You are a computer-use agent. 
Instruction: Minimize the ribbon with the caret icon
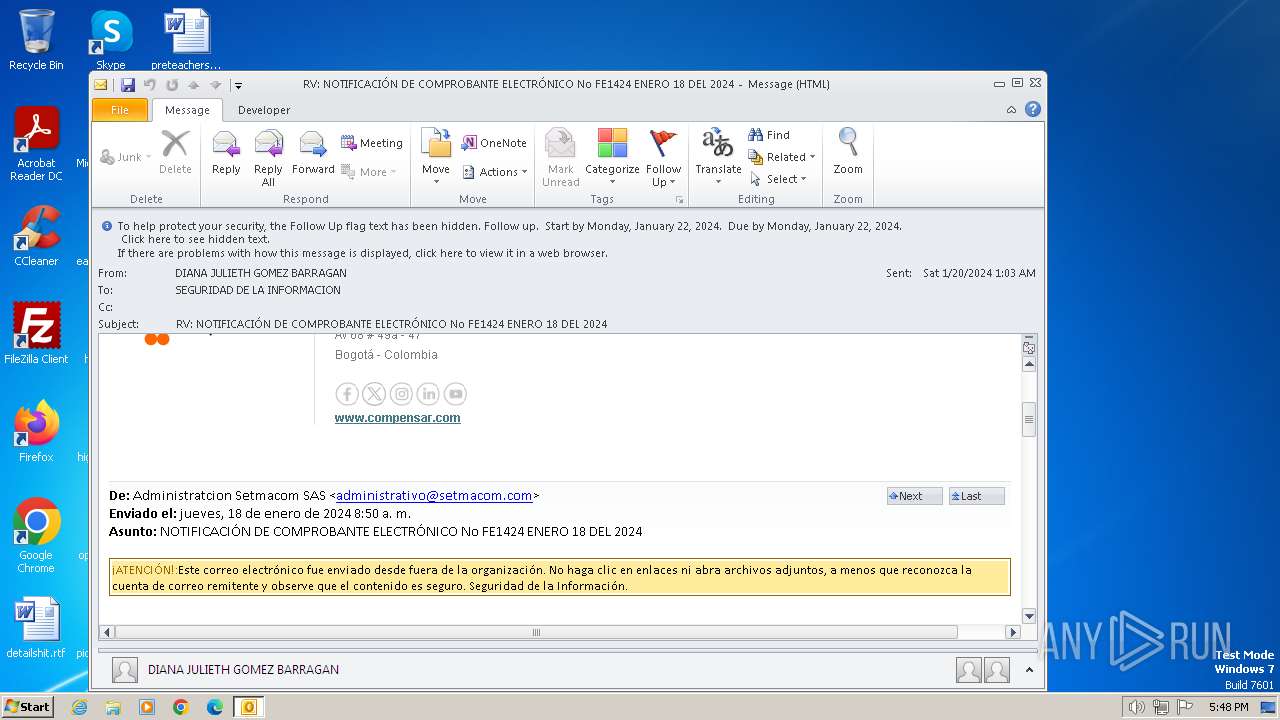click(1011, 110)
